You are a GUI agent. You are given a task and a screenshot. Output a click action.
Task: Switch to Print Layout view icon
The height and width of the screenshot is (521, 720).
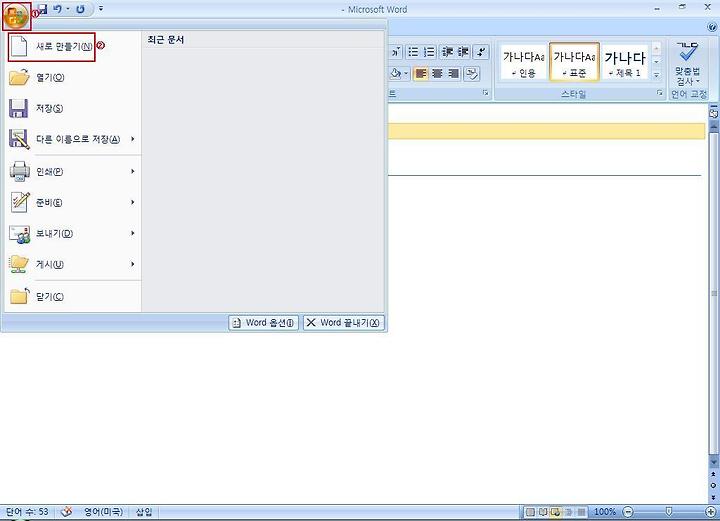(x=530, y=512)
